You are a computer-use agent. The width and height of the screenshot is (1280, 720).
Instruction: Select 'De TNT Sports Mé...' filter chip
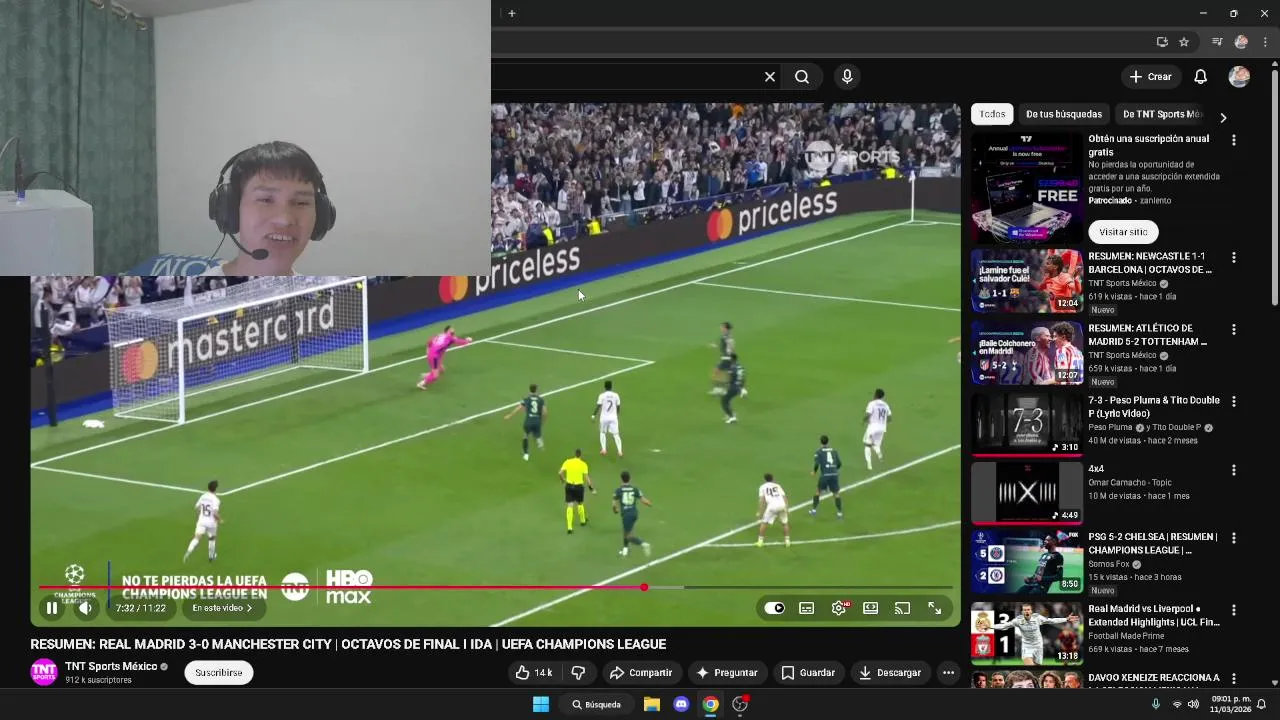click(1162, 114)
